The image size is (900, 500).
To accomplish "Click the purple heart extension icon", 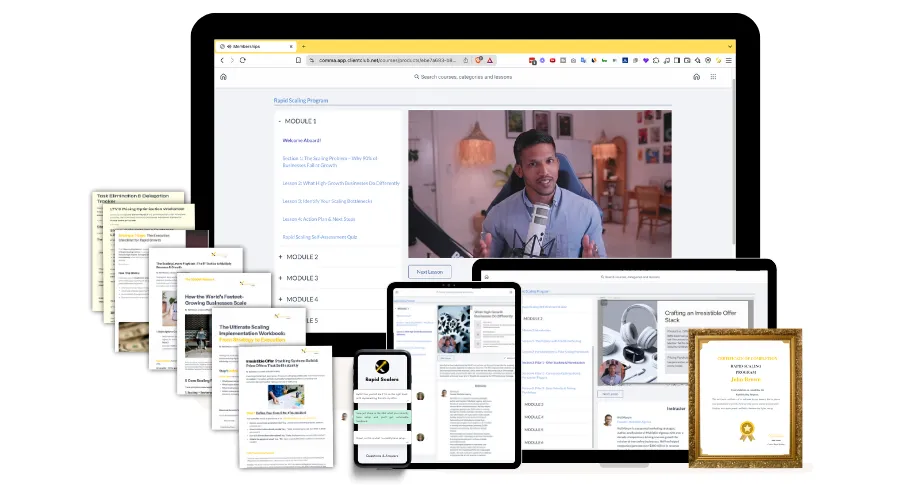I will tap(646, 60).
